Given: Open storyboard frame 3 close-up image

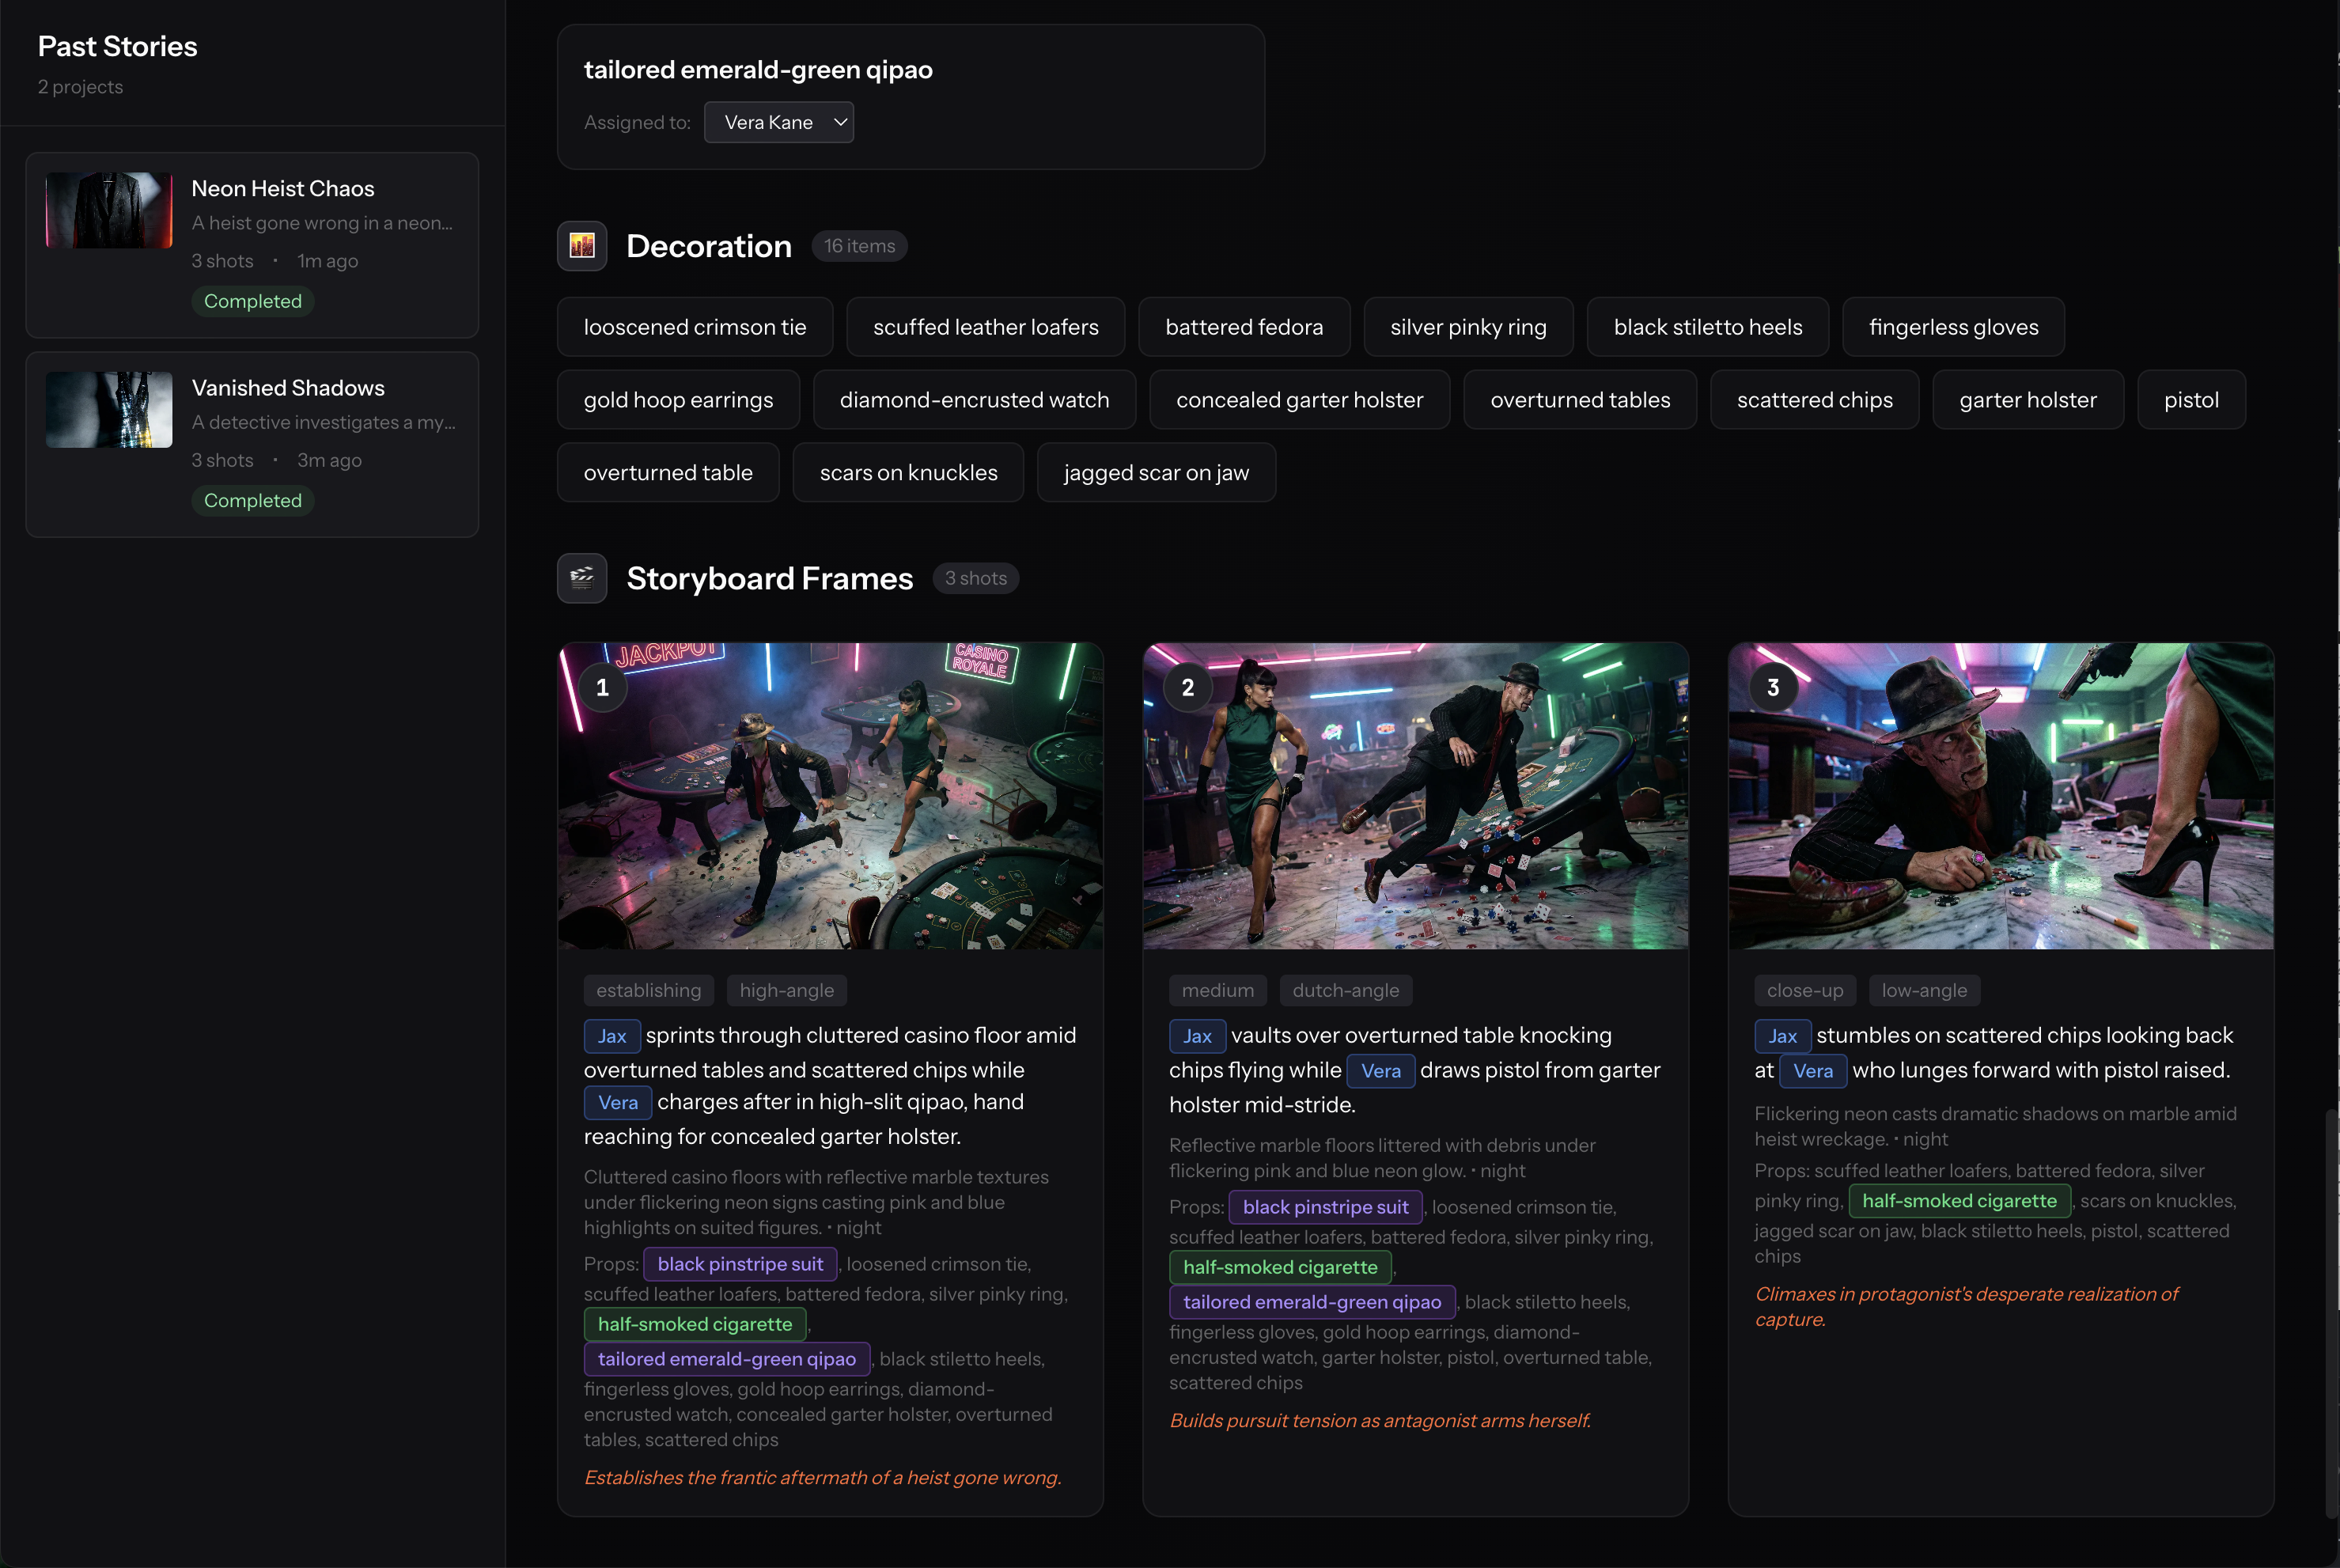Looking at the screenshot, I should pos(2000,796).
